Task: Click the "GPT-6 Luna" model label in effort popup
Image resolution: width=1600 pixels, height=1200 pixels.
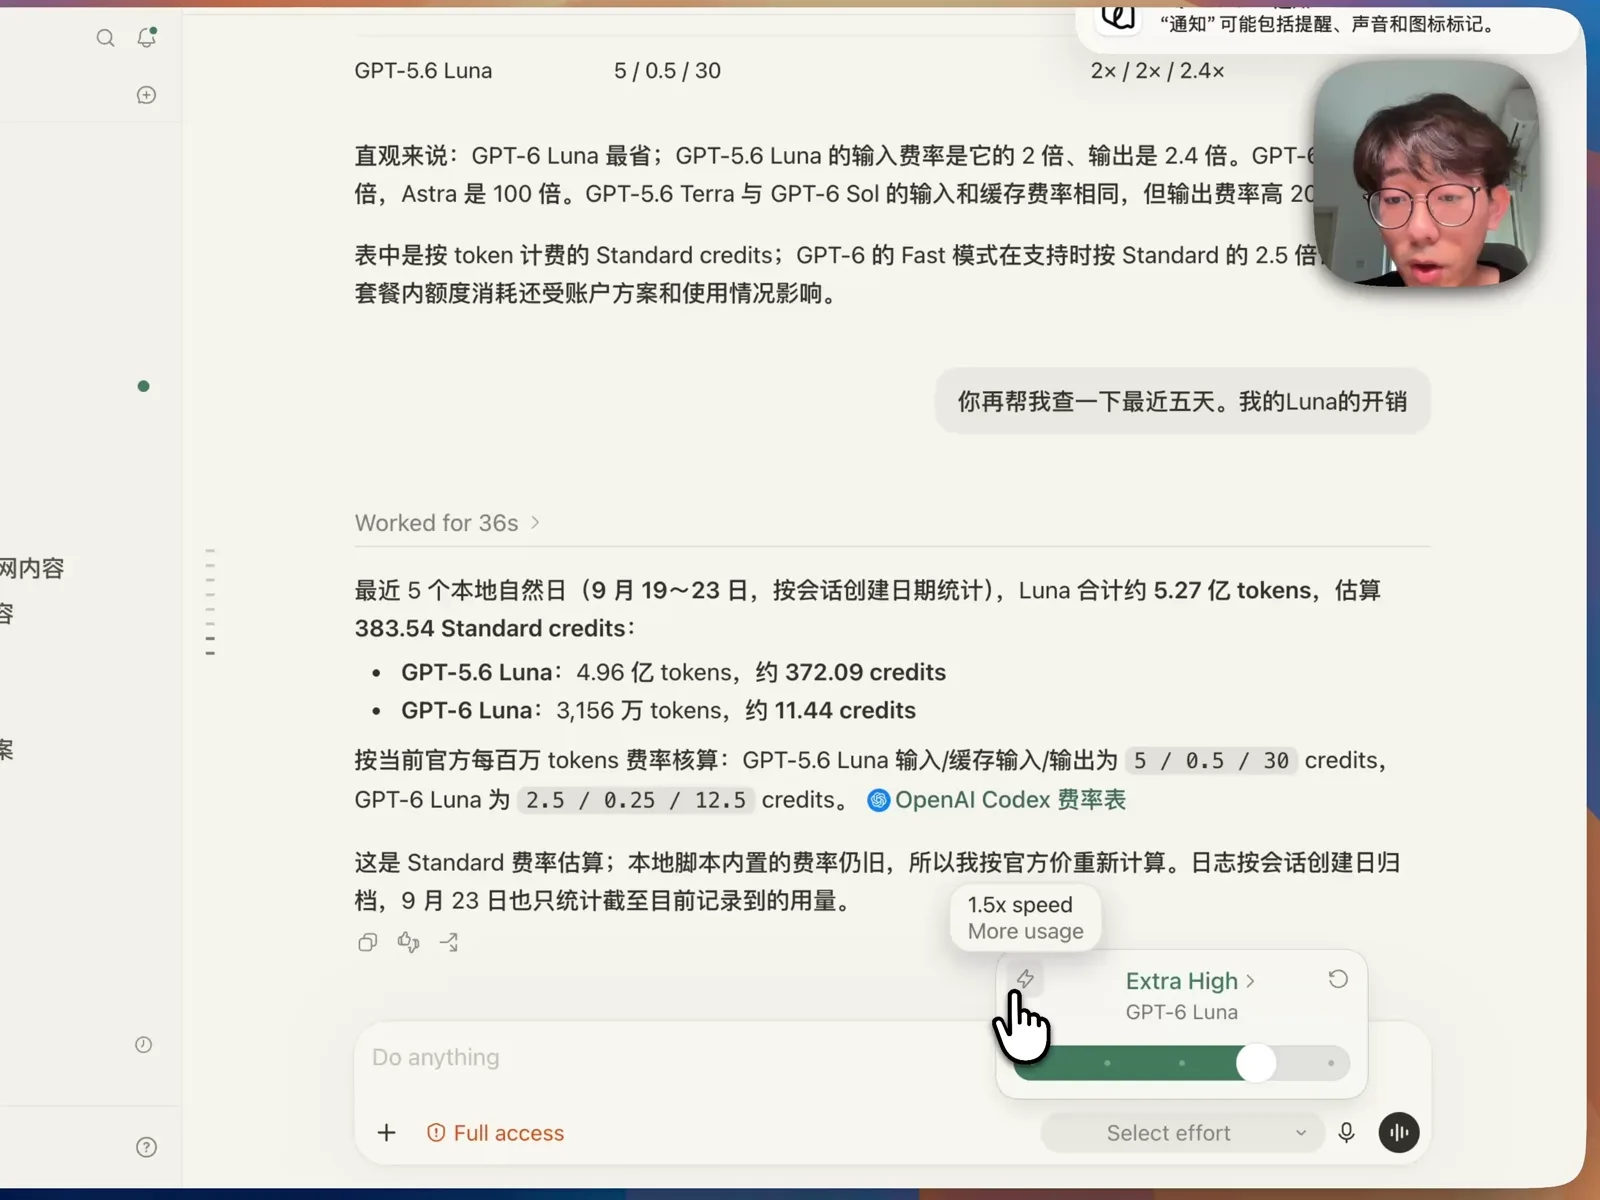Action: click(1182, 1012)
